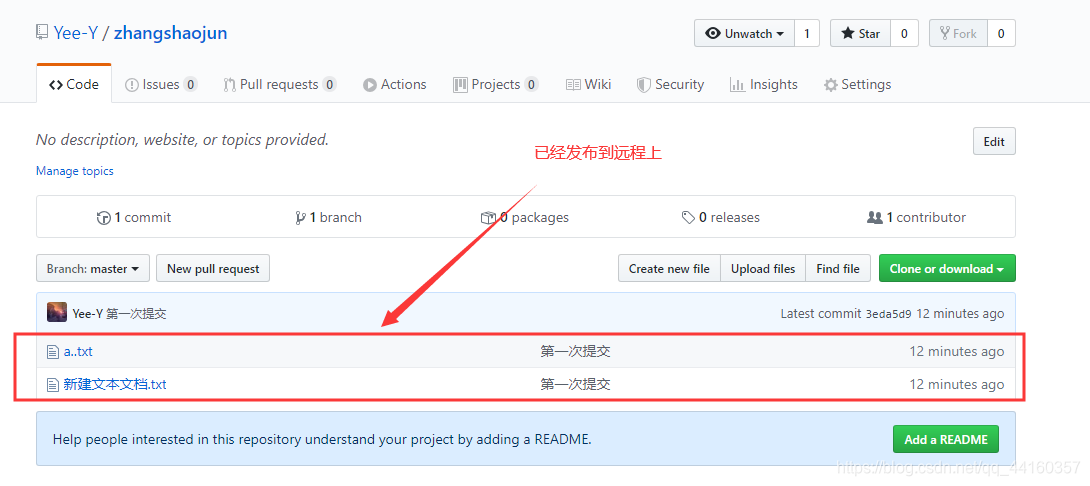This screenshot has width=1090, height=486.
Task: Click the star count showing 0
Action: 904,33
